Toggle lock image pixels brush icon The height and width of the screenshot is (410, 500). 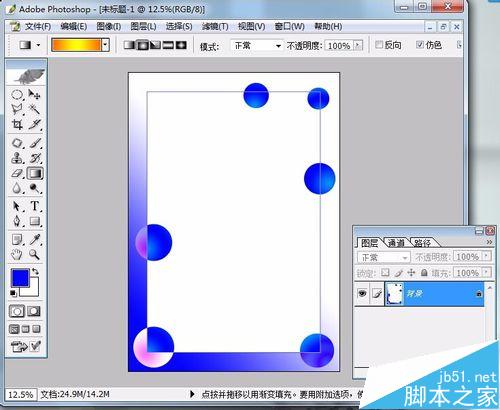coord(399,273)
